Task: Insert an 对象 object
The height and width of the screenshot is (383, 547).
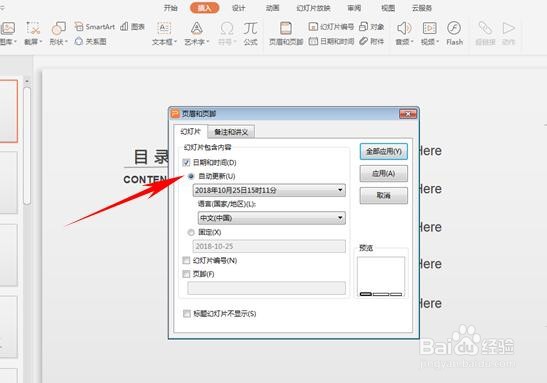Action: pos(372,27)
